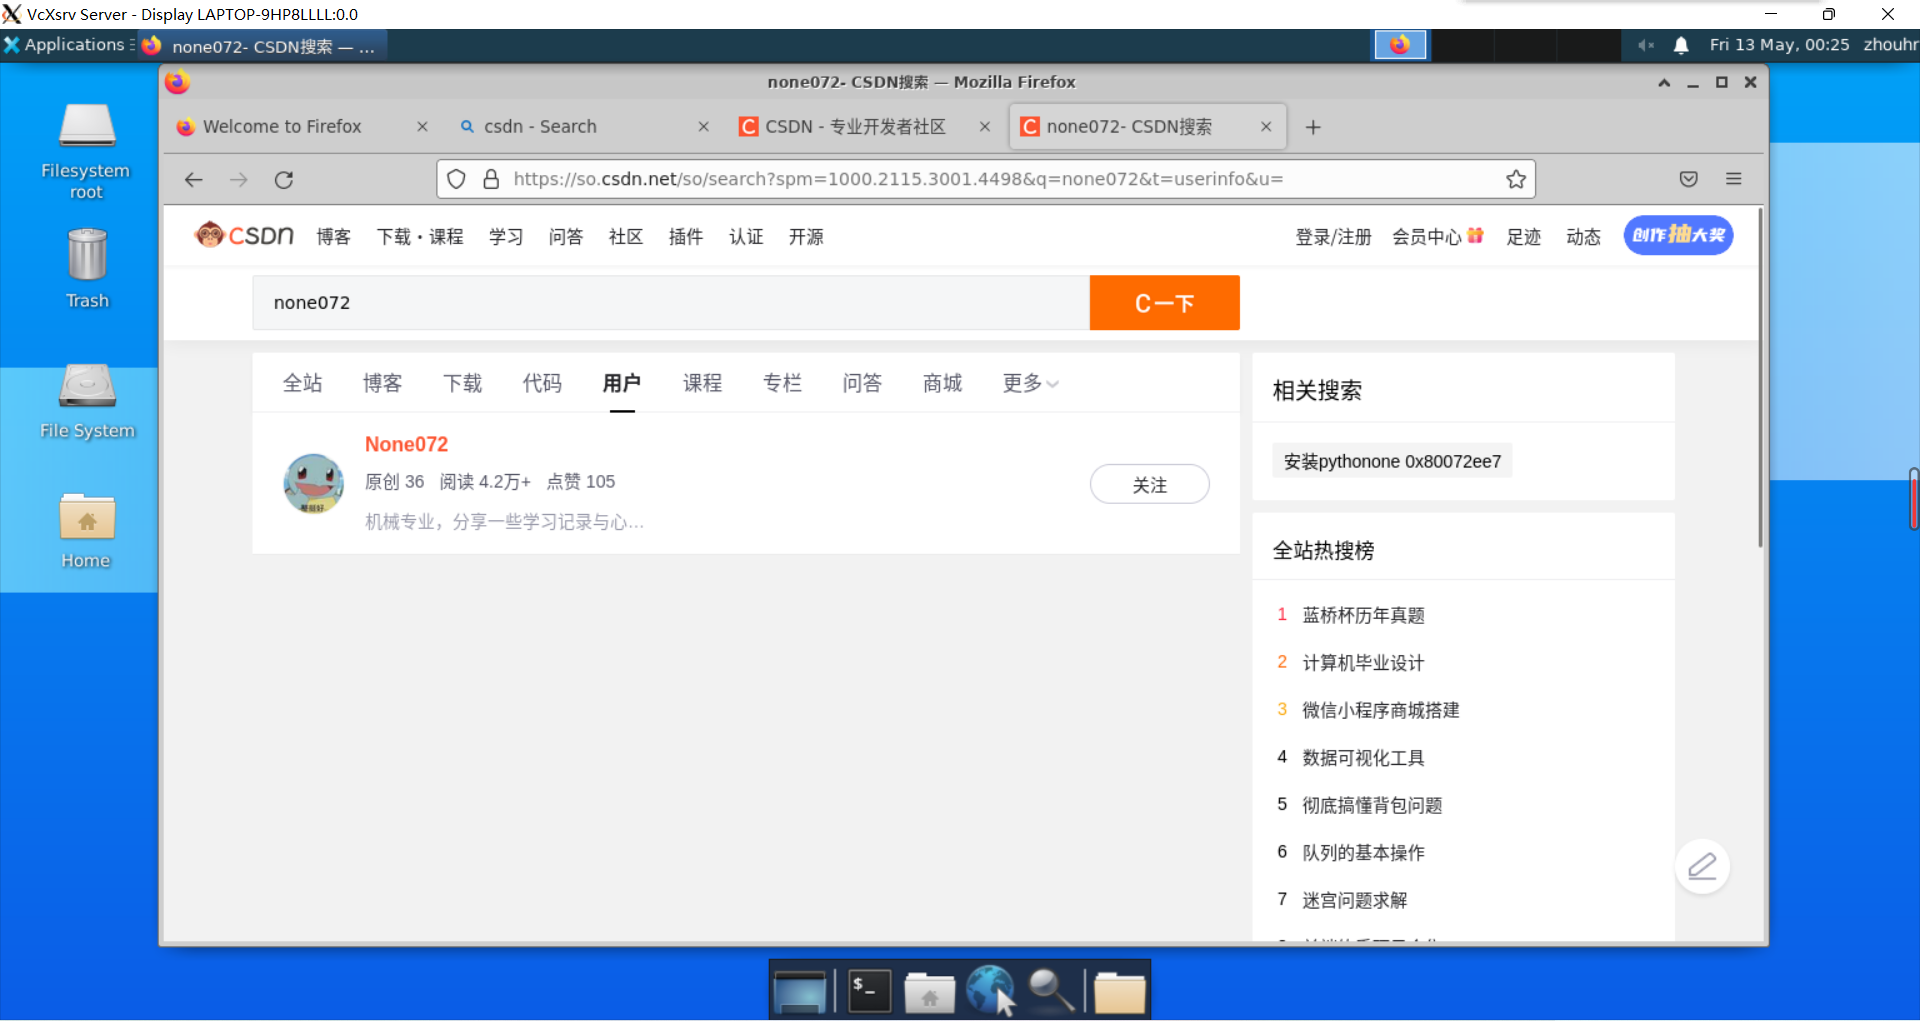Bookmark this page with the star icon
This screenshot has width=1920, height=1021.
click(x=1516, y=179)
